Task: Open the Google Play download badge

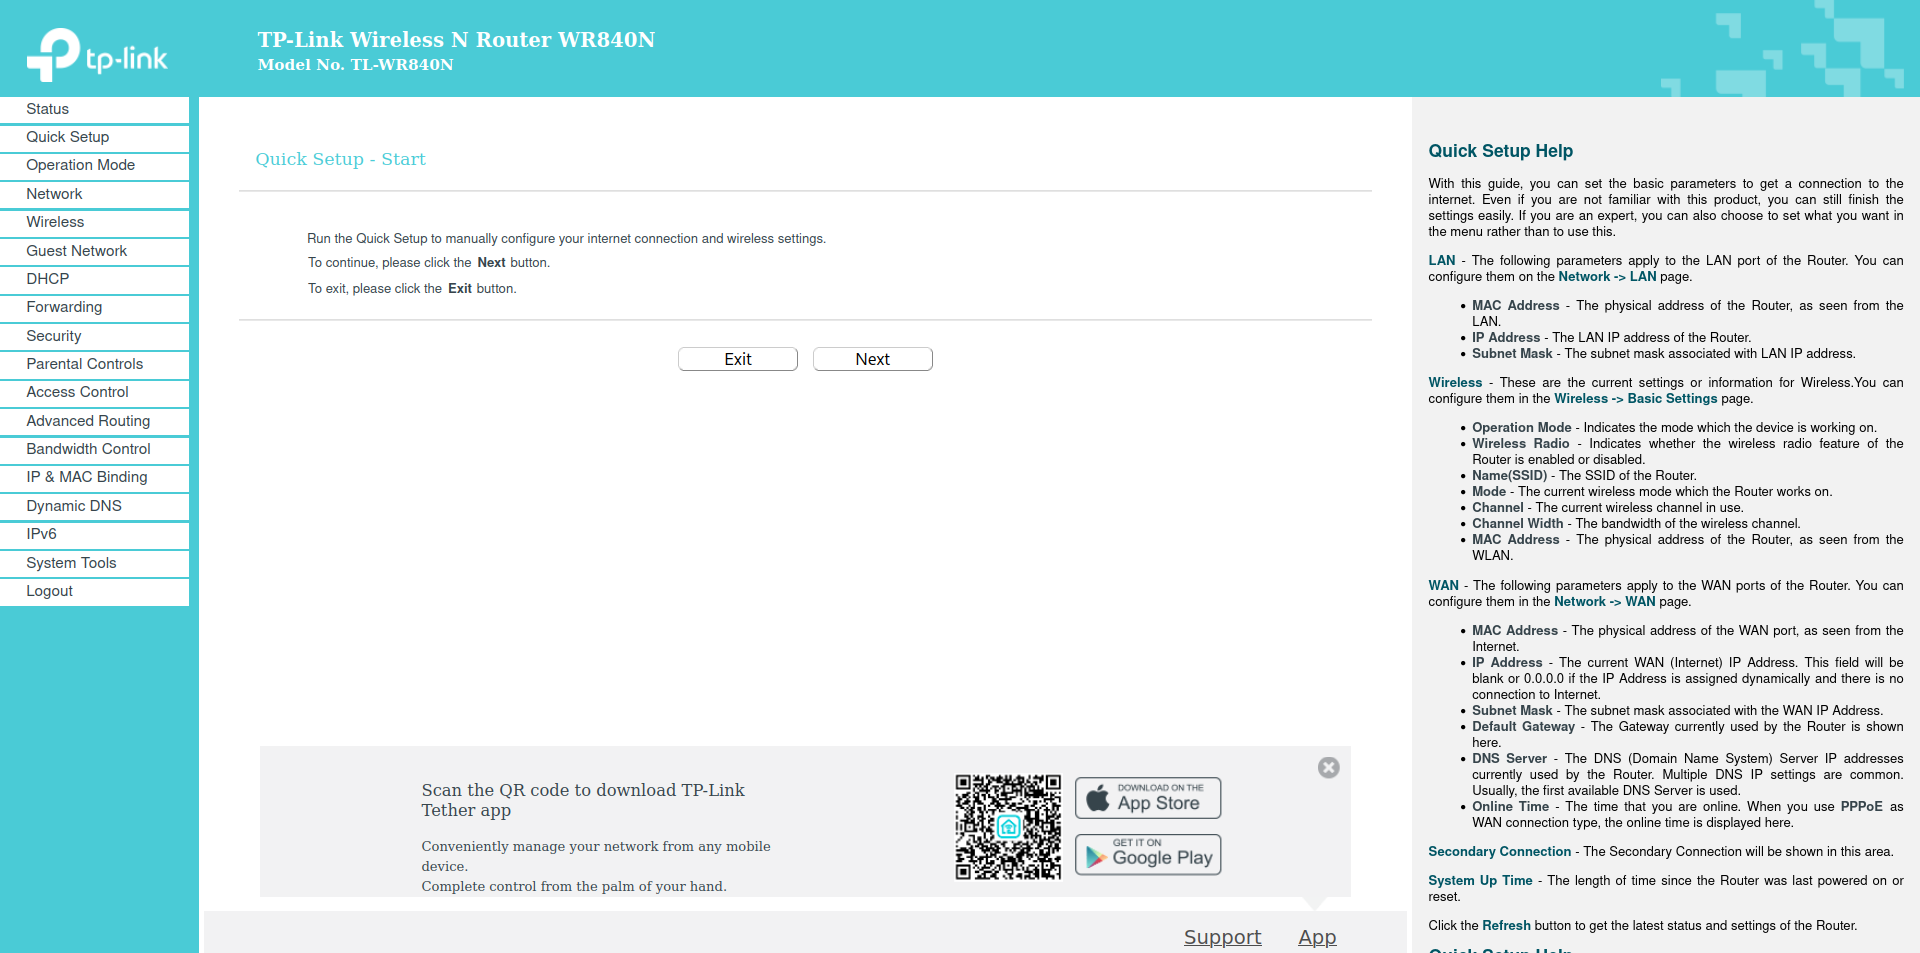Action: point(1146,854)
